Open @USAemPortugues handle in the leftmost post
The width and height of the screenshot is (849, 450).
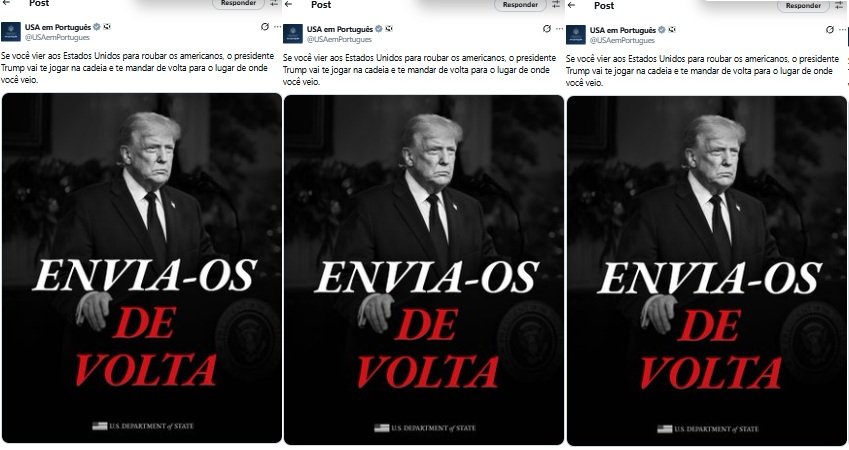[x=57, y=37]
